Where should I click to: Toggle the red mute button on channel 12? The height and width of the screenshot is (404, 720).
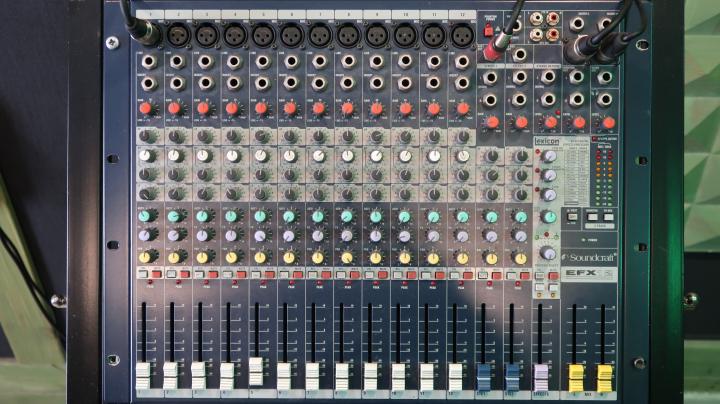[468, 275]
